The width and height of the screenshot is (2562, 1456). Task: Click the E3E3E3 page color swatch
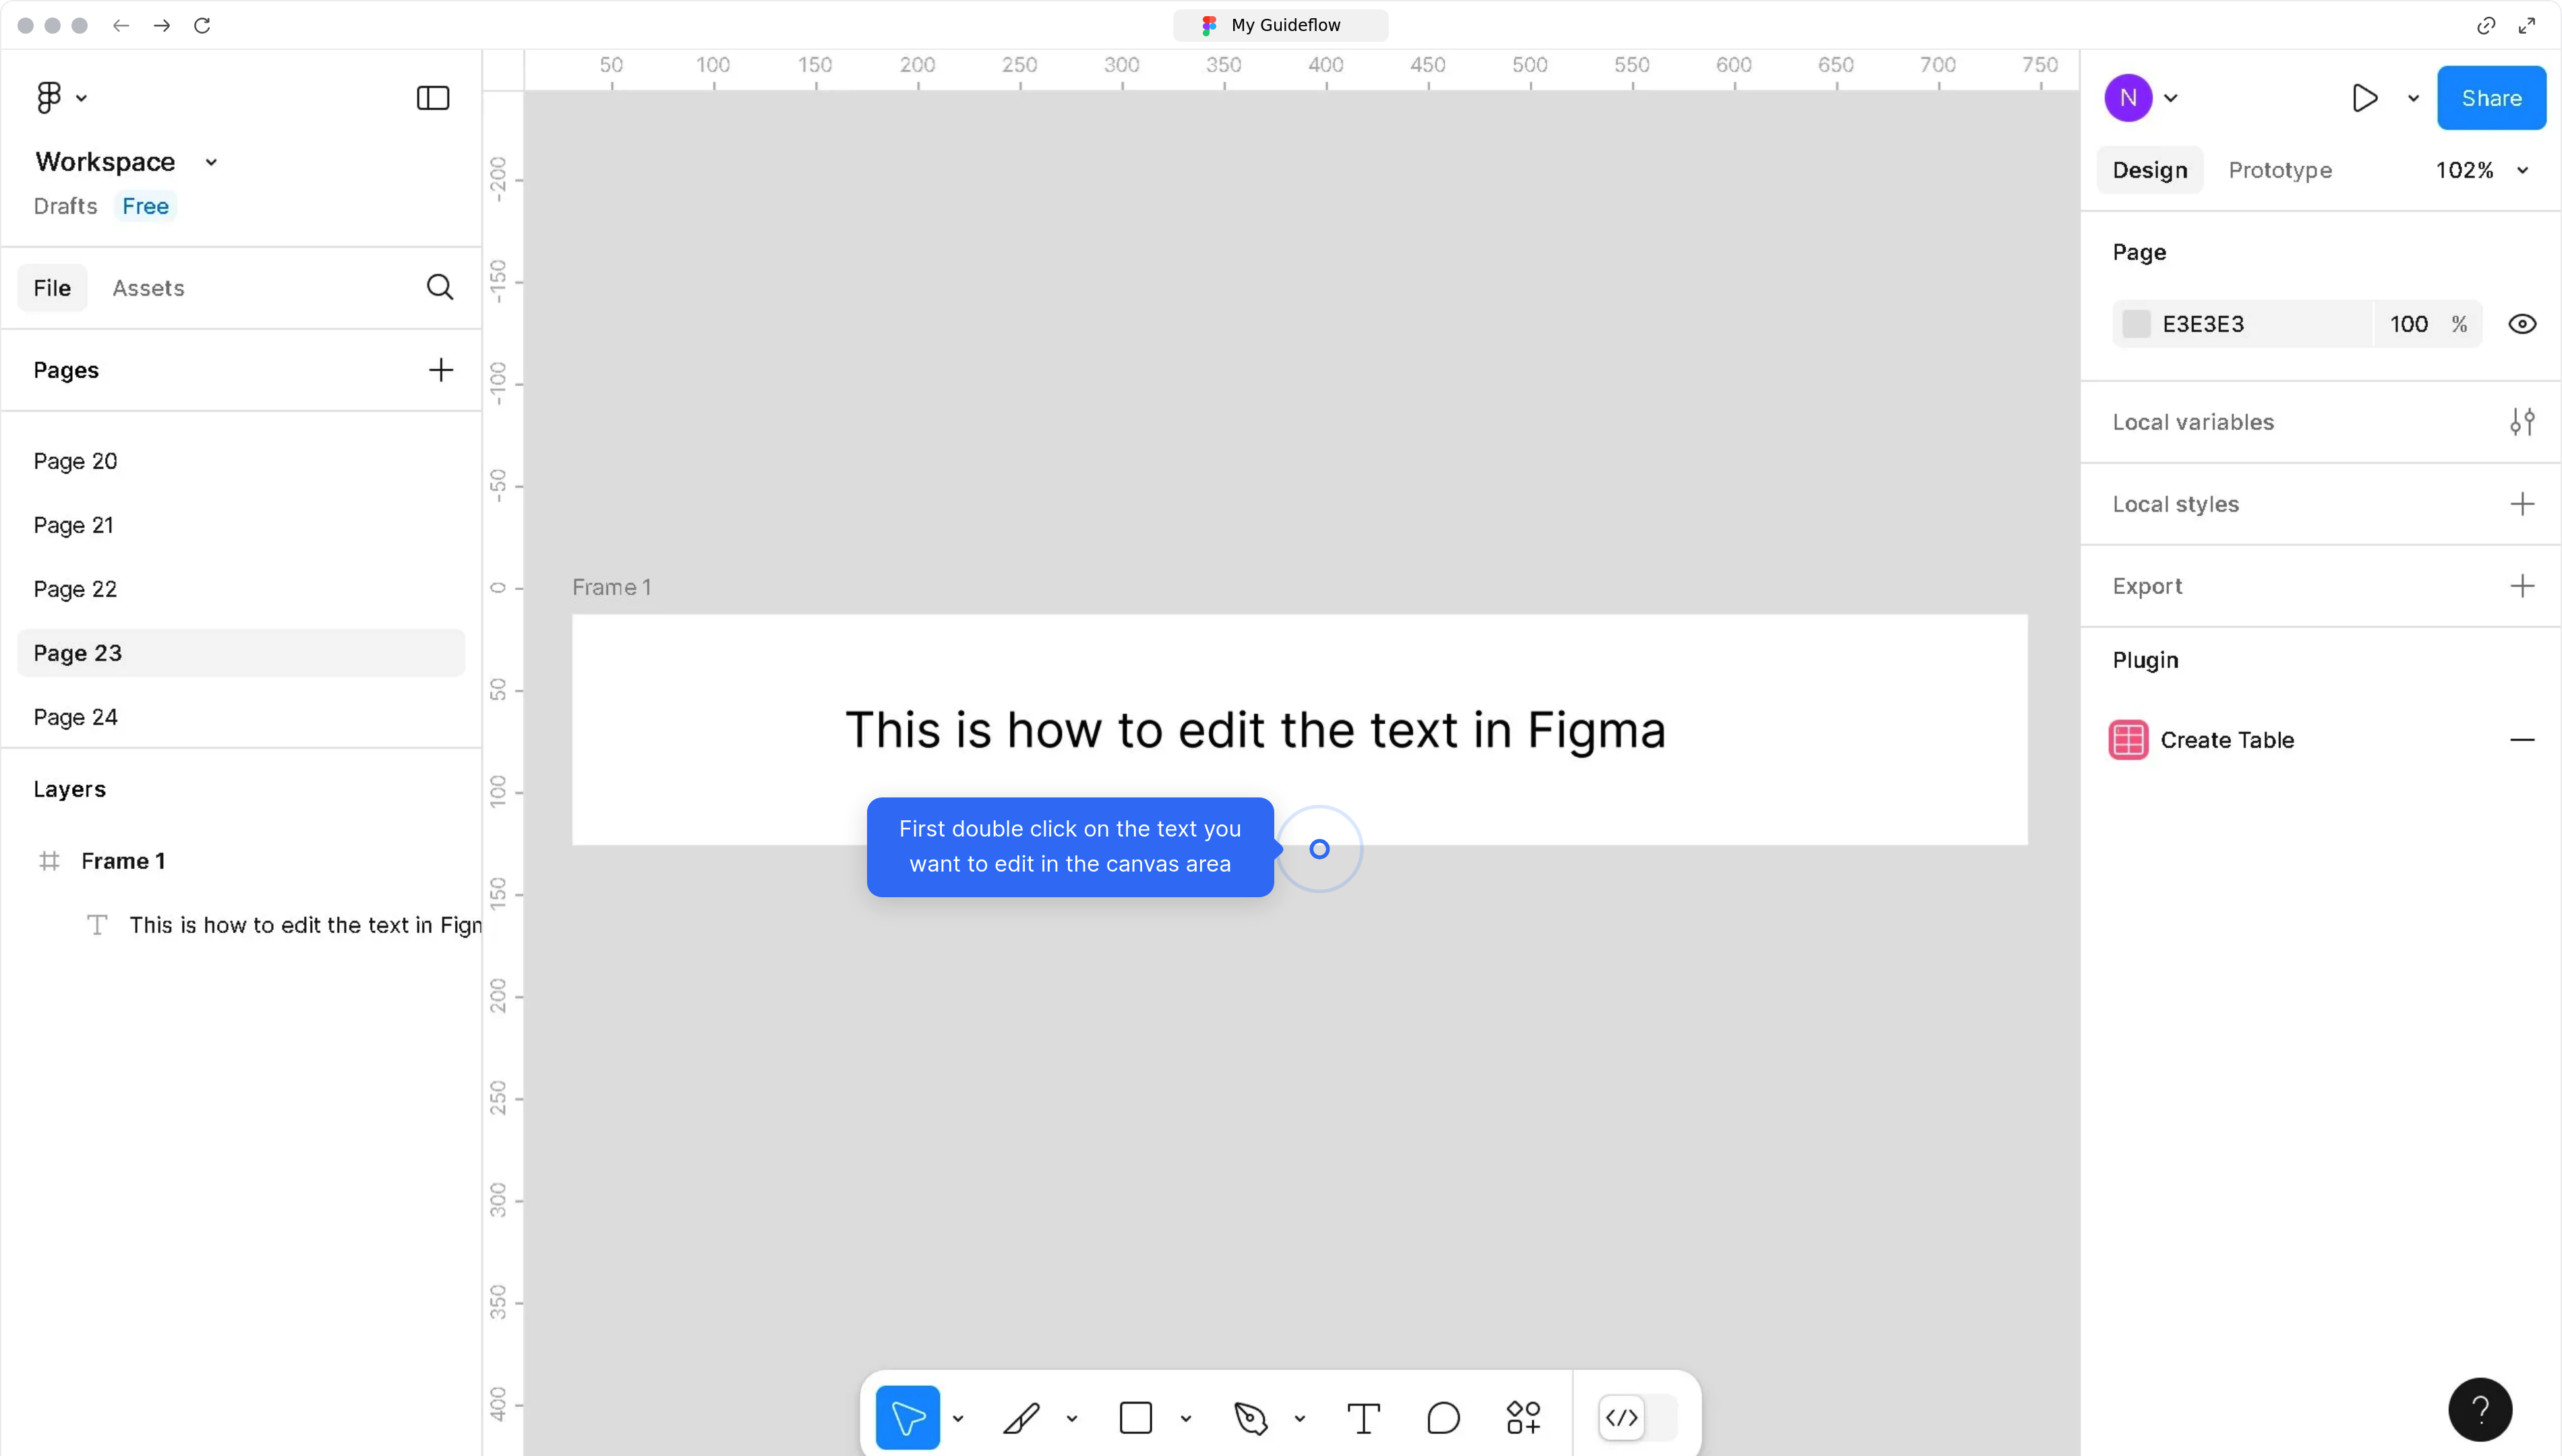coord(2137,323)
